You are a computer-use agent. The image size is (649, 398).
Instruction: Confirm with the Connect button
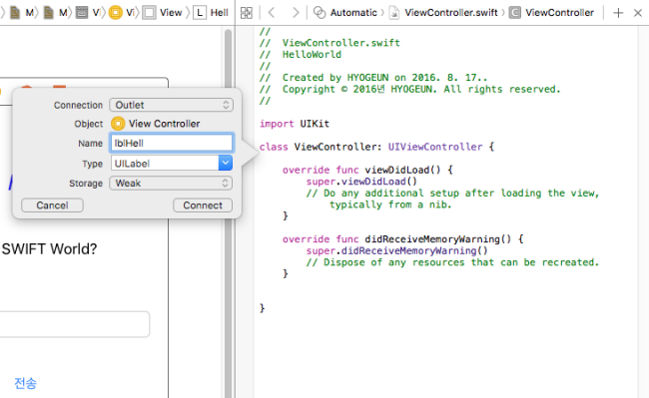click(203, 205)
